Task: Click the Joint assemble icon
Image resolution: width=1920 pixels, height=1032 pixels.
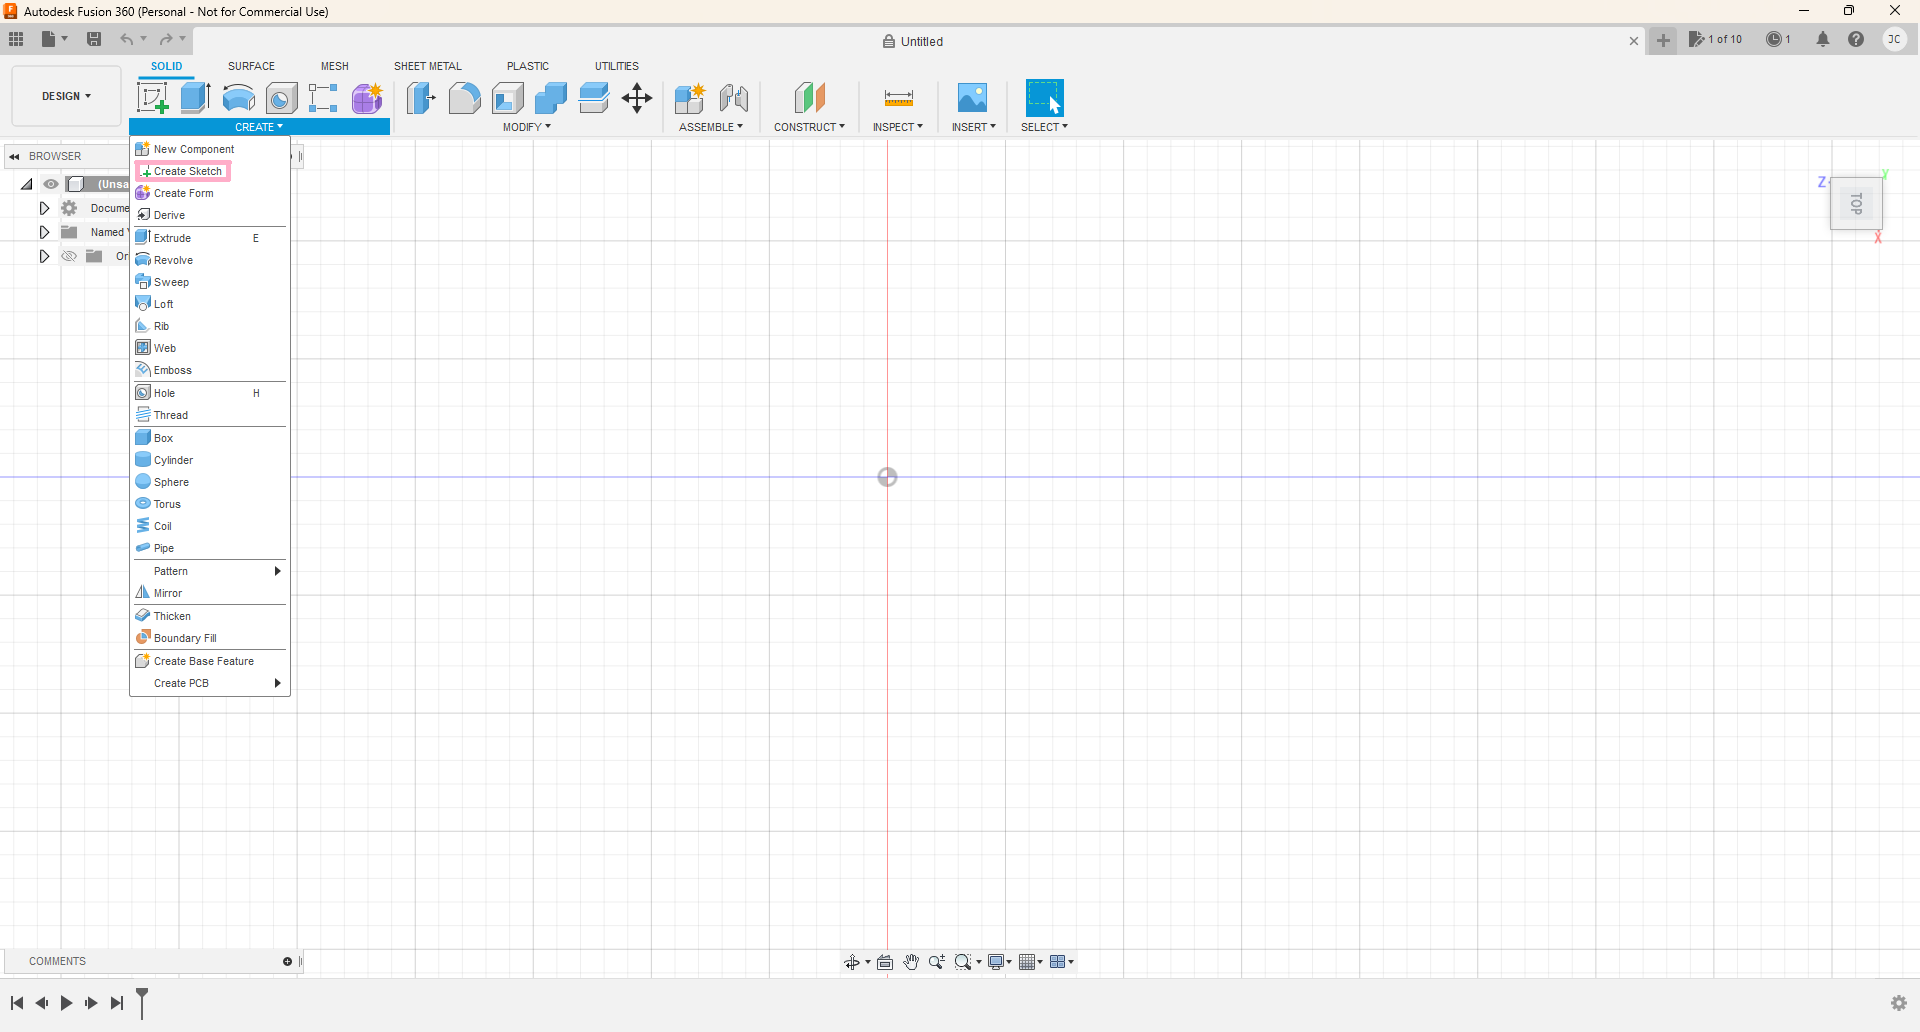Action: [x=734, y=98]
